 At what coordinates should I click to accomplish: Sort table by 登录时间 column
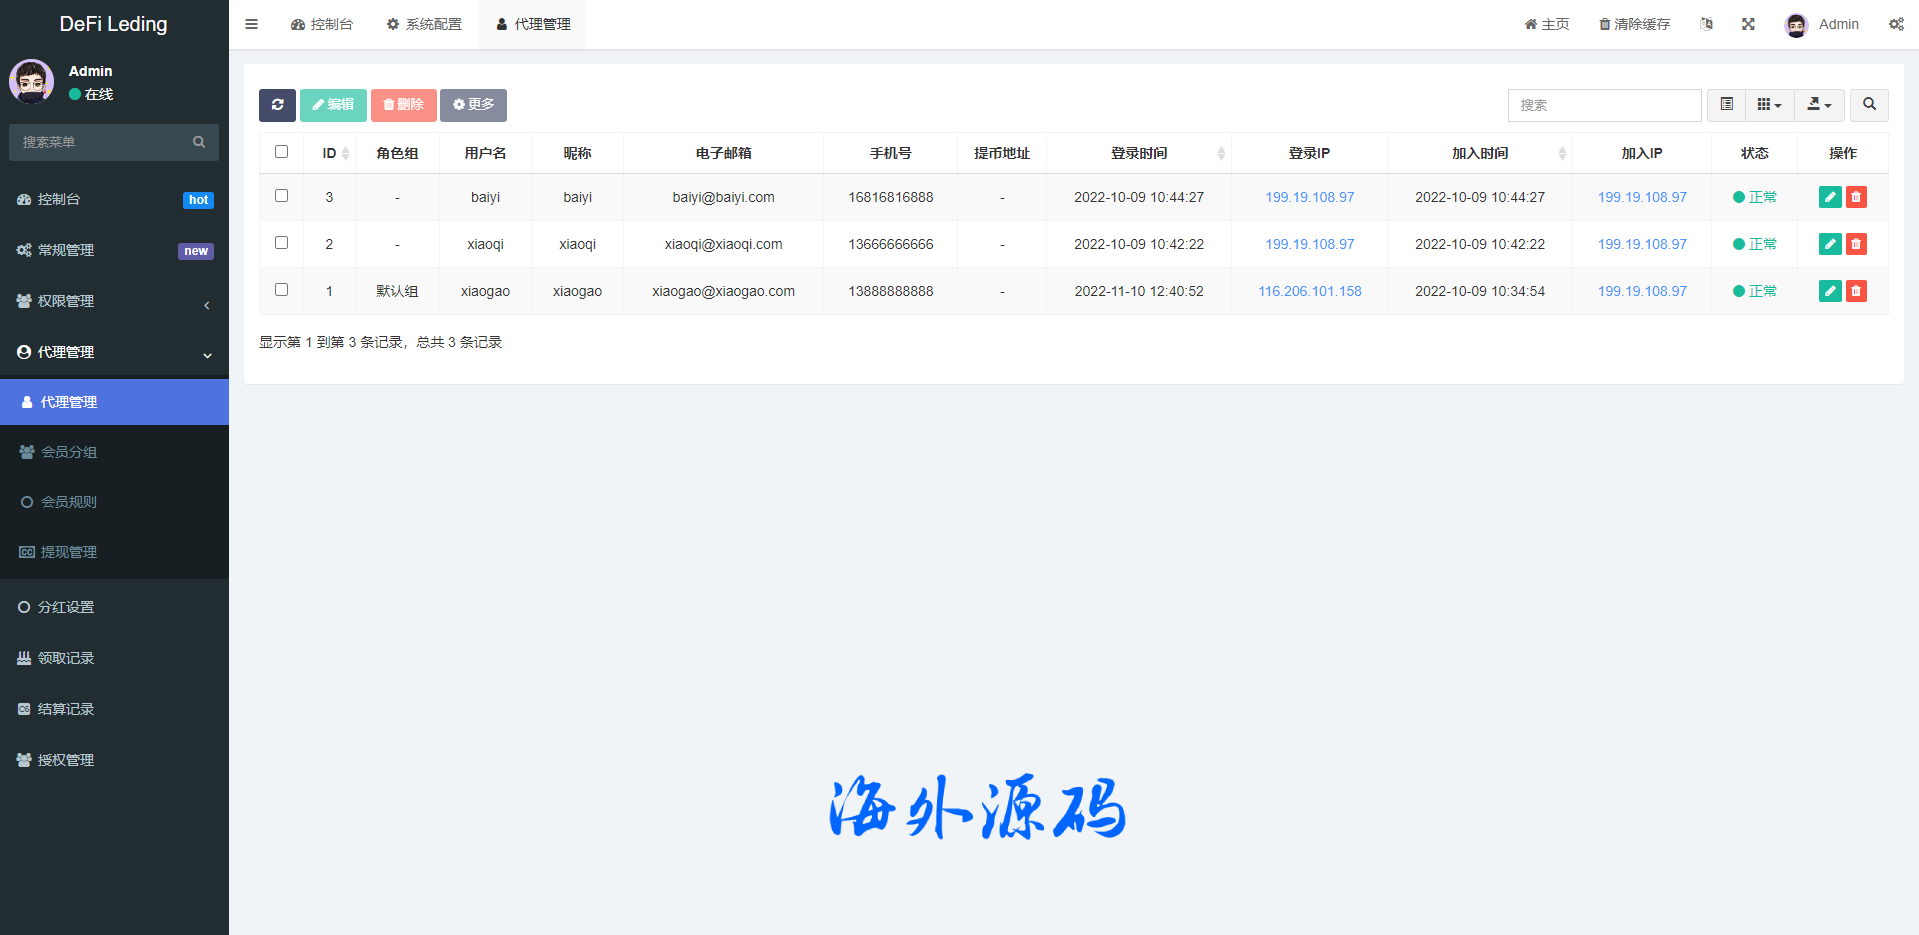point(1139,153)
